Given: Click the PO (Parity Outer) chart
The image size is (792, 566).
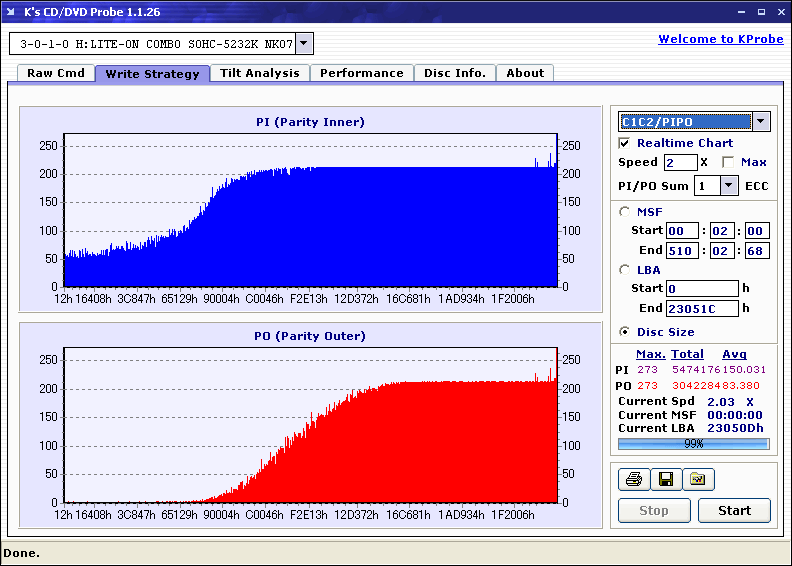Looking at the screenshot, I should tap(311, 425).
